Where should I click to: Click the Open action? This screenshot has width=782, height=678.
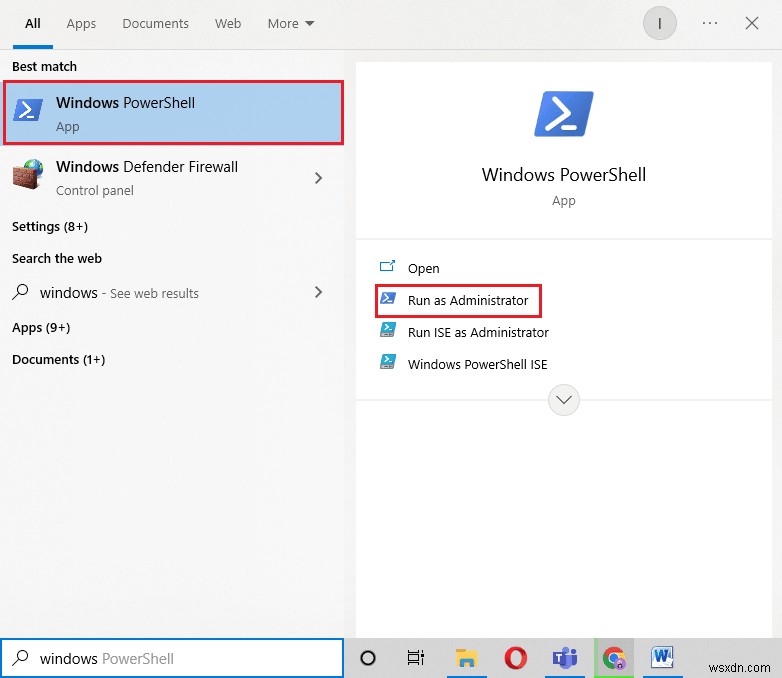click(423, 268)
